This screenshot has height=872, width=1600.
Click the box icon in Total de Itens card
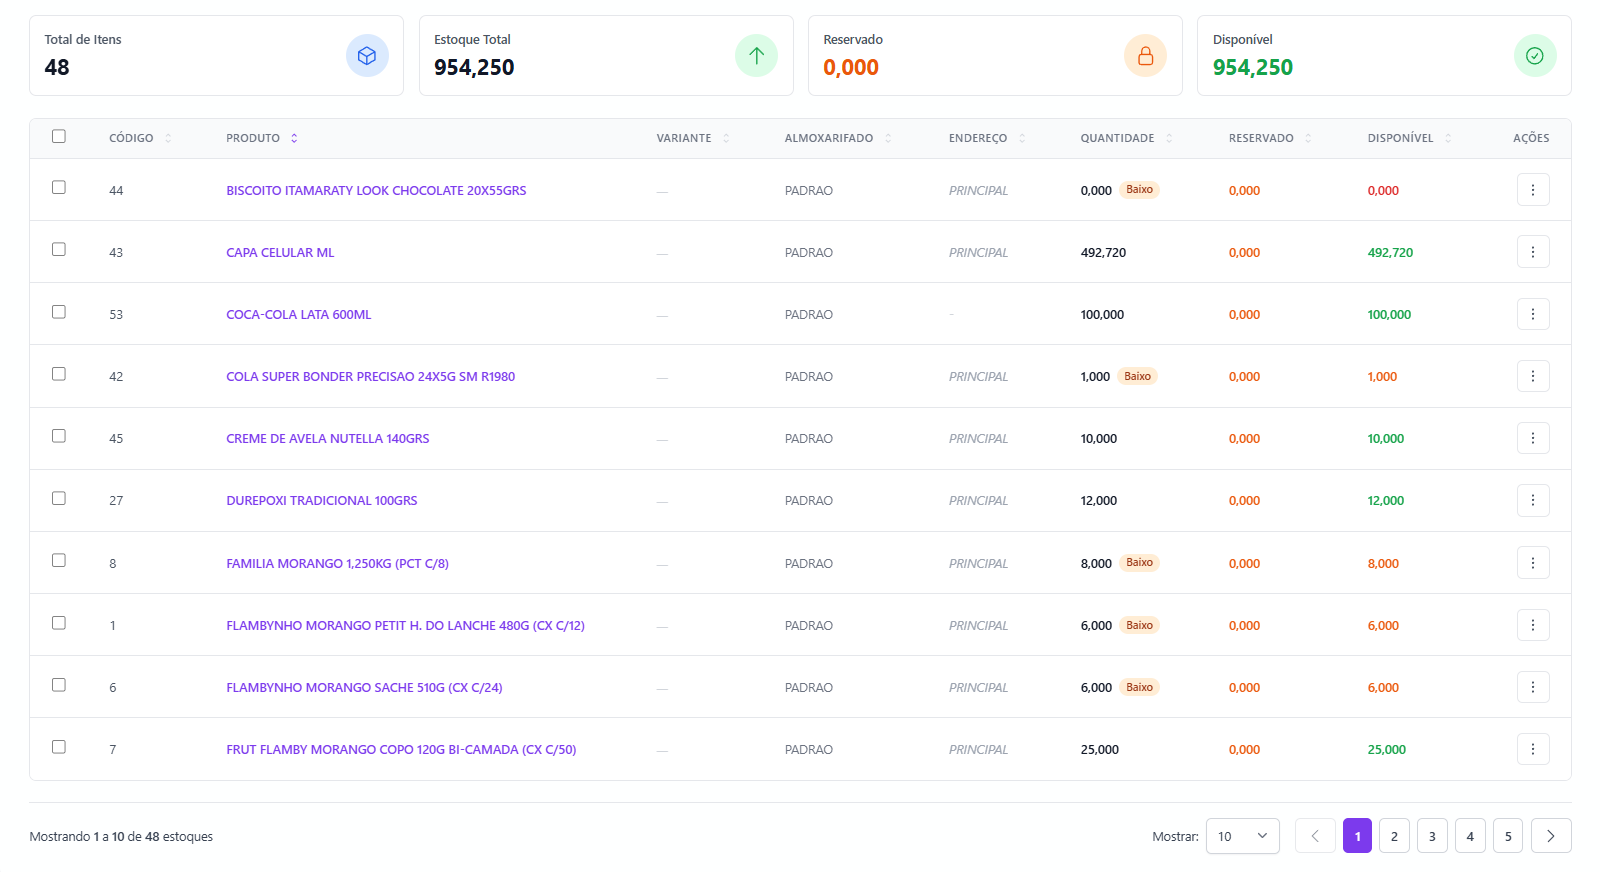367,56
